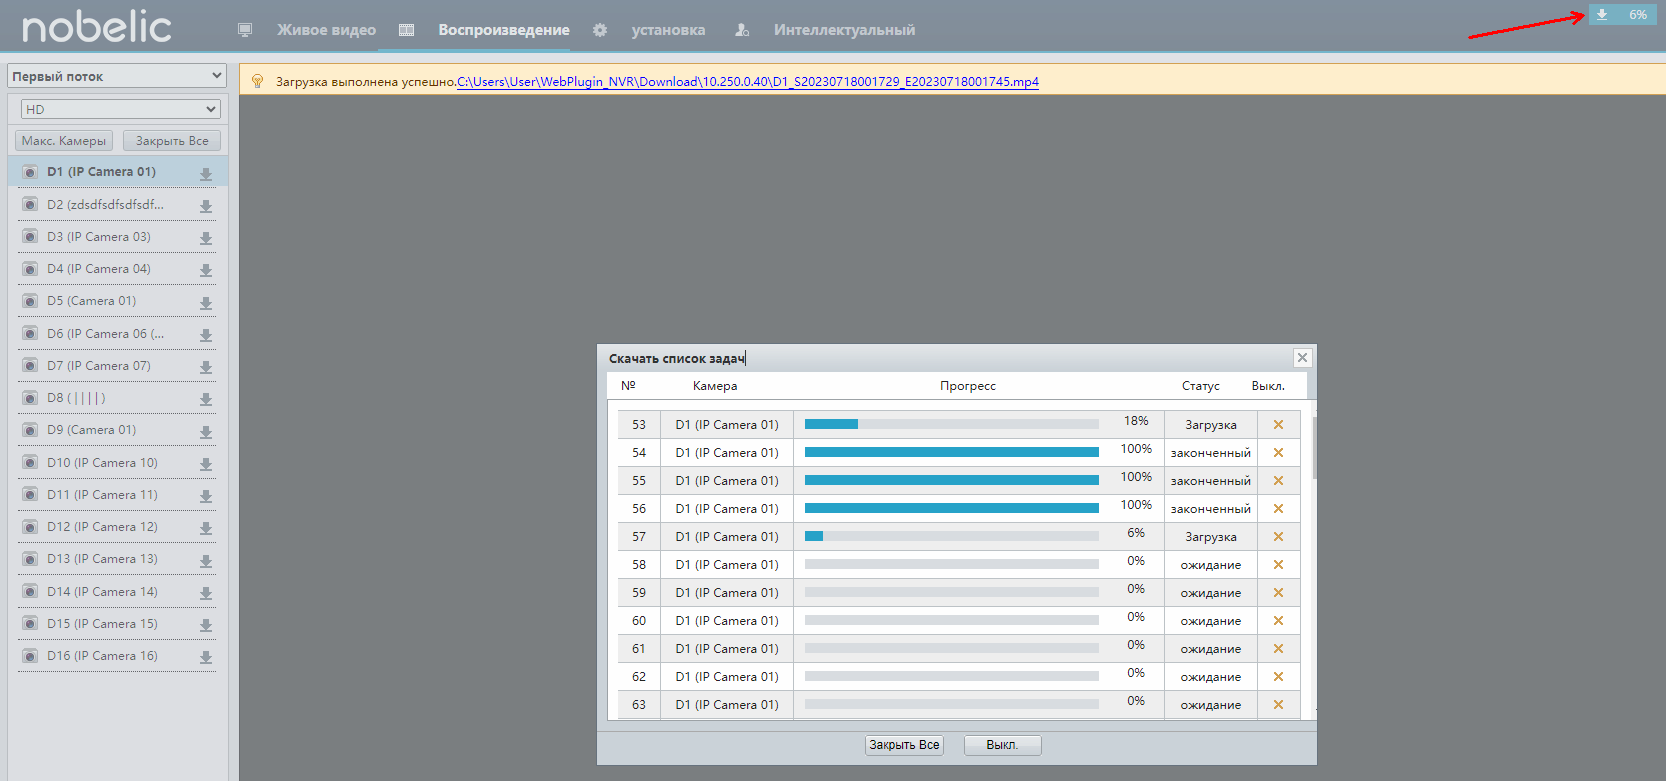The width and height of the screenshot is (1666, 781).
Task: Click progress bar of task 53
Action: pos(952,424)
